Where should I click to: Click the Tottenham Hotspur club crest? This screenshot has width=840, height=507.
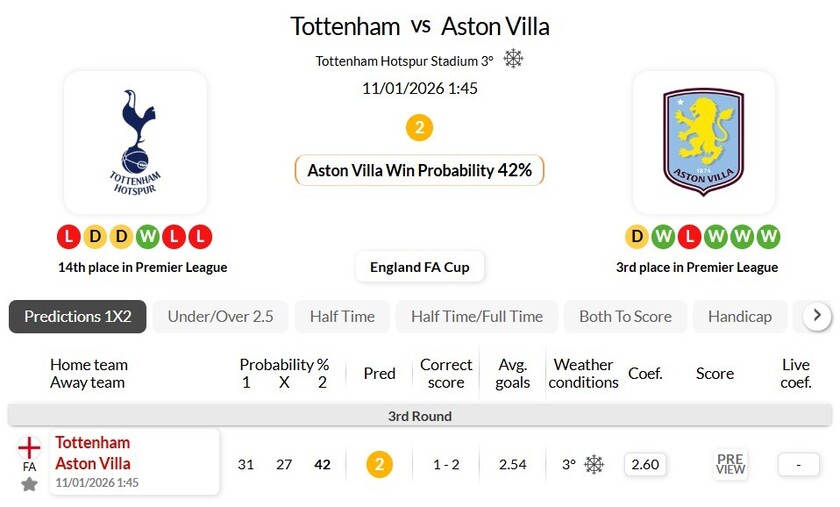(135, 142)
